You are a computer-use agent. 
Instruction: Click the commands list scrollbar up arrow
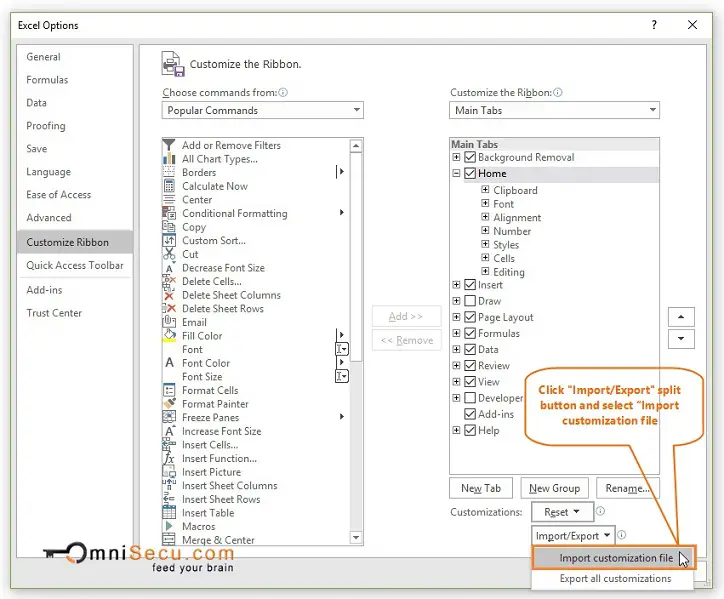pos(356,146)
